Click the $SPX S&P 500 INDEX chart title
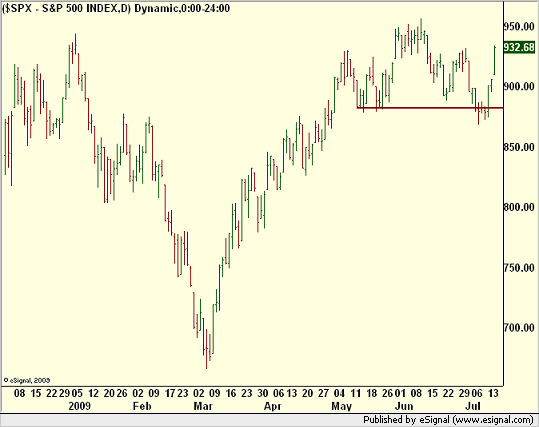Image resolution: width=539 pixels, height=427 pixels. click(x=116, y=8)
